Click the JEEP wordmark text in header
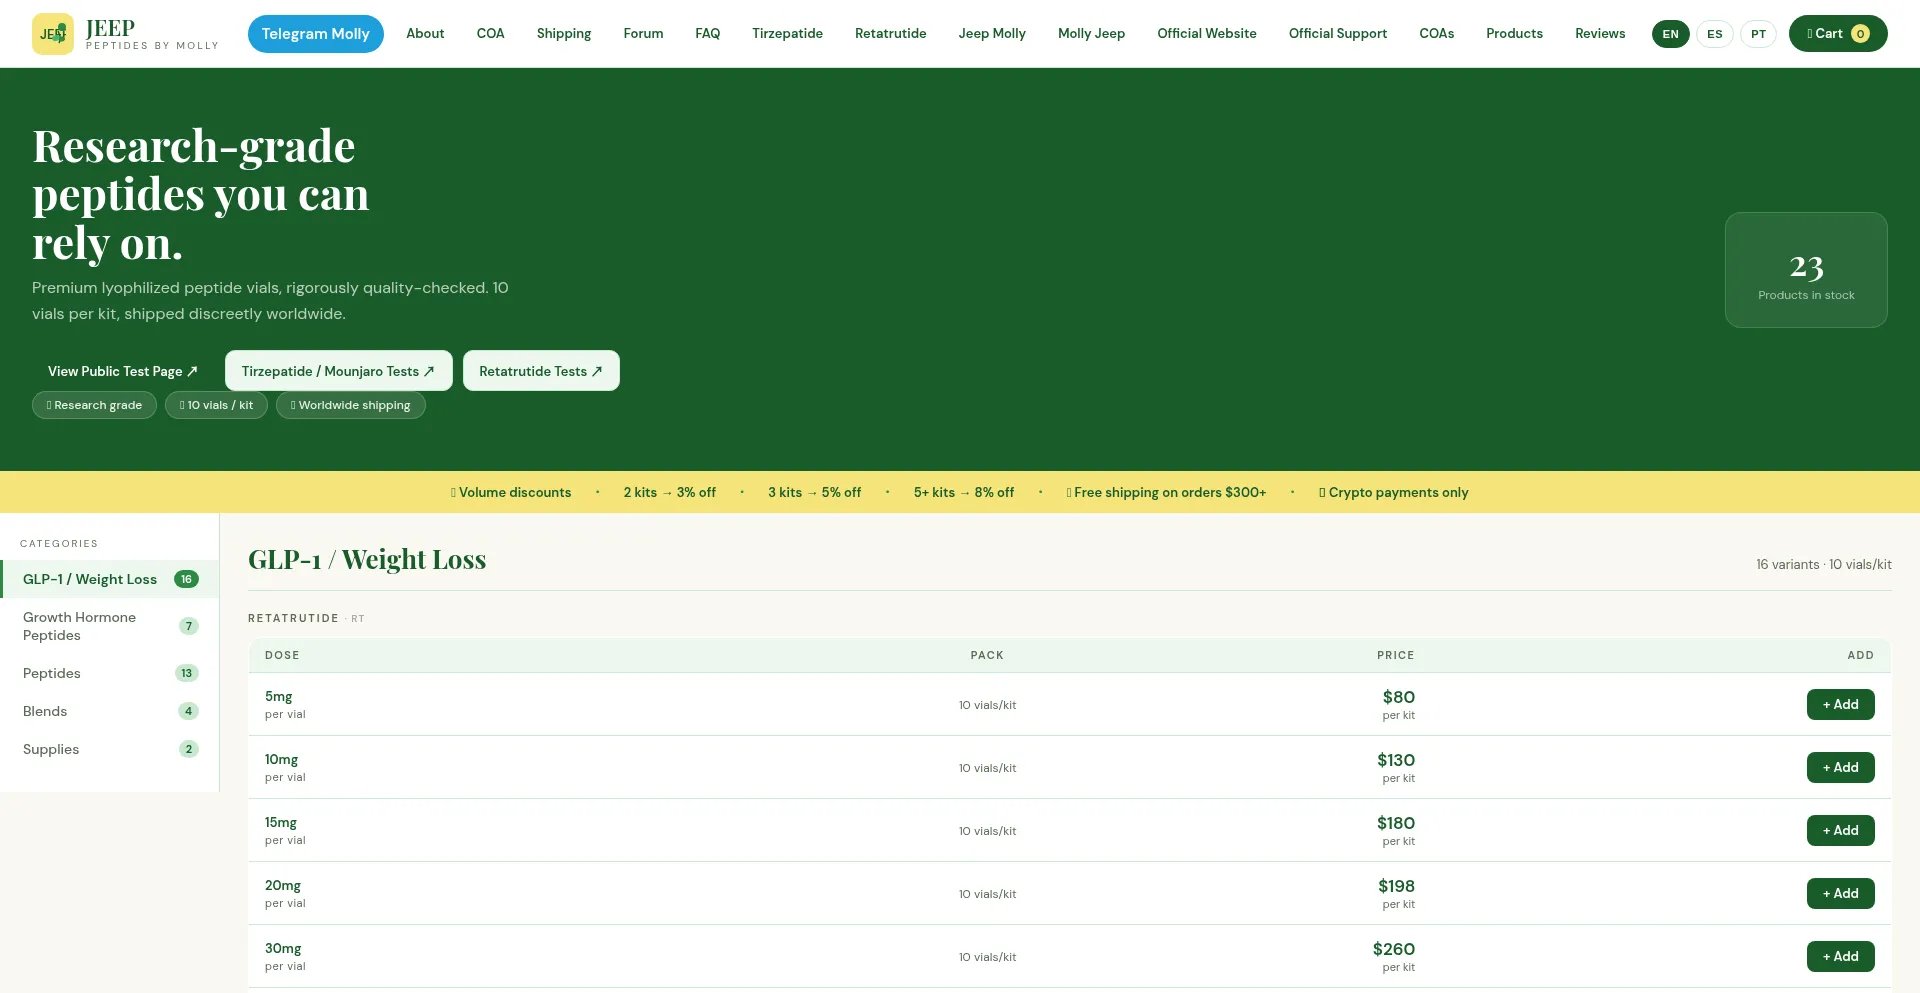Viewport: 1920px width, 993px height. (110, 28)
